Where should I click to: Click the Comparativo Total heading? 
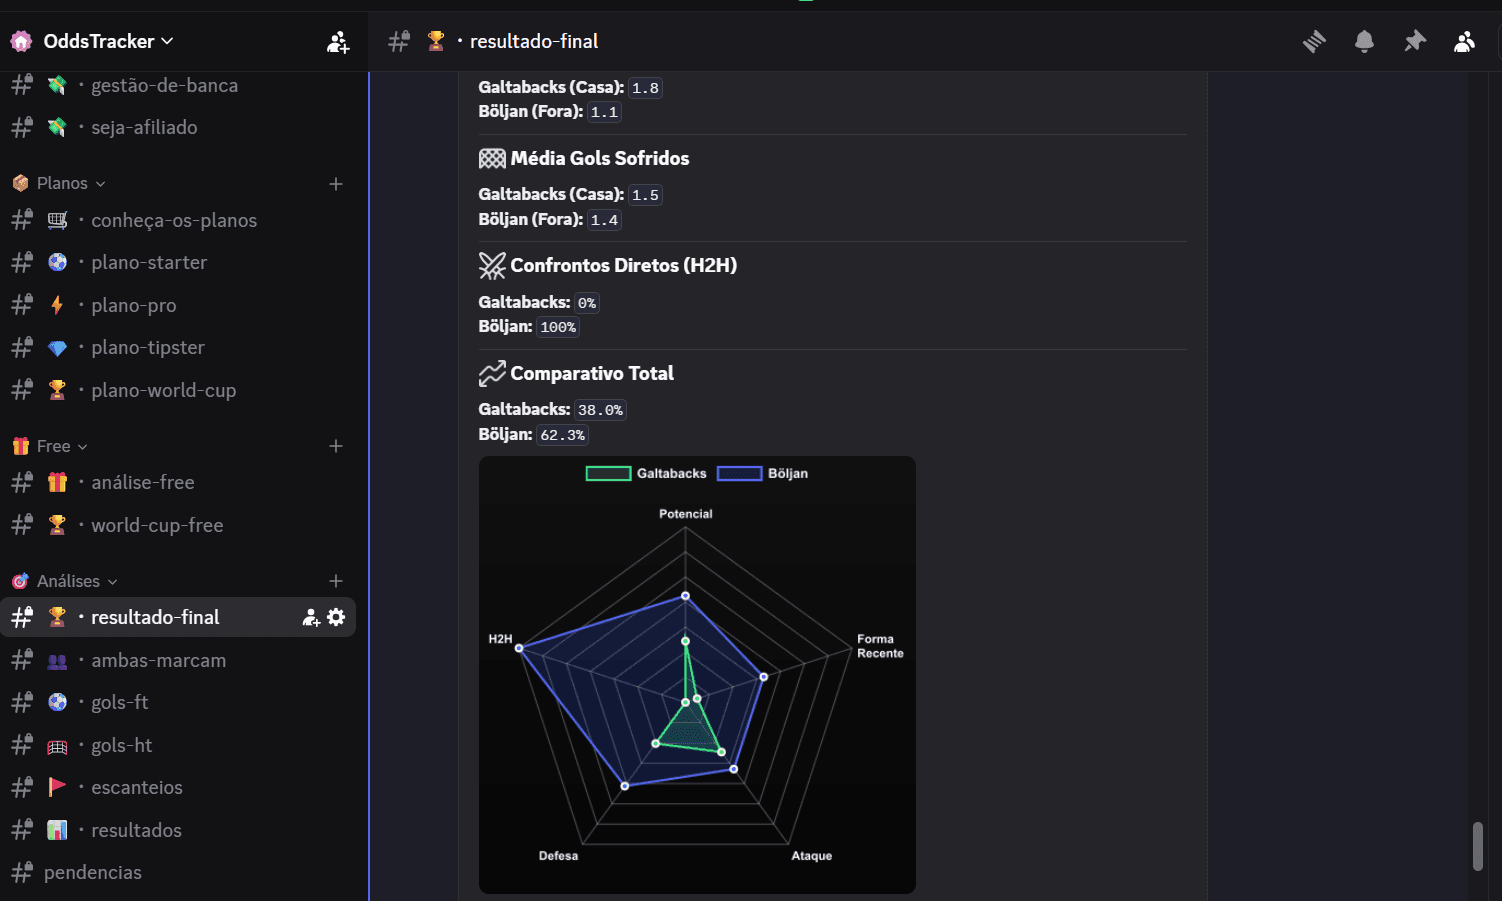click(x=592, y=373)
